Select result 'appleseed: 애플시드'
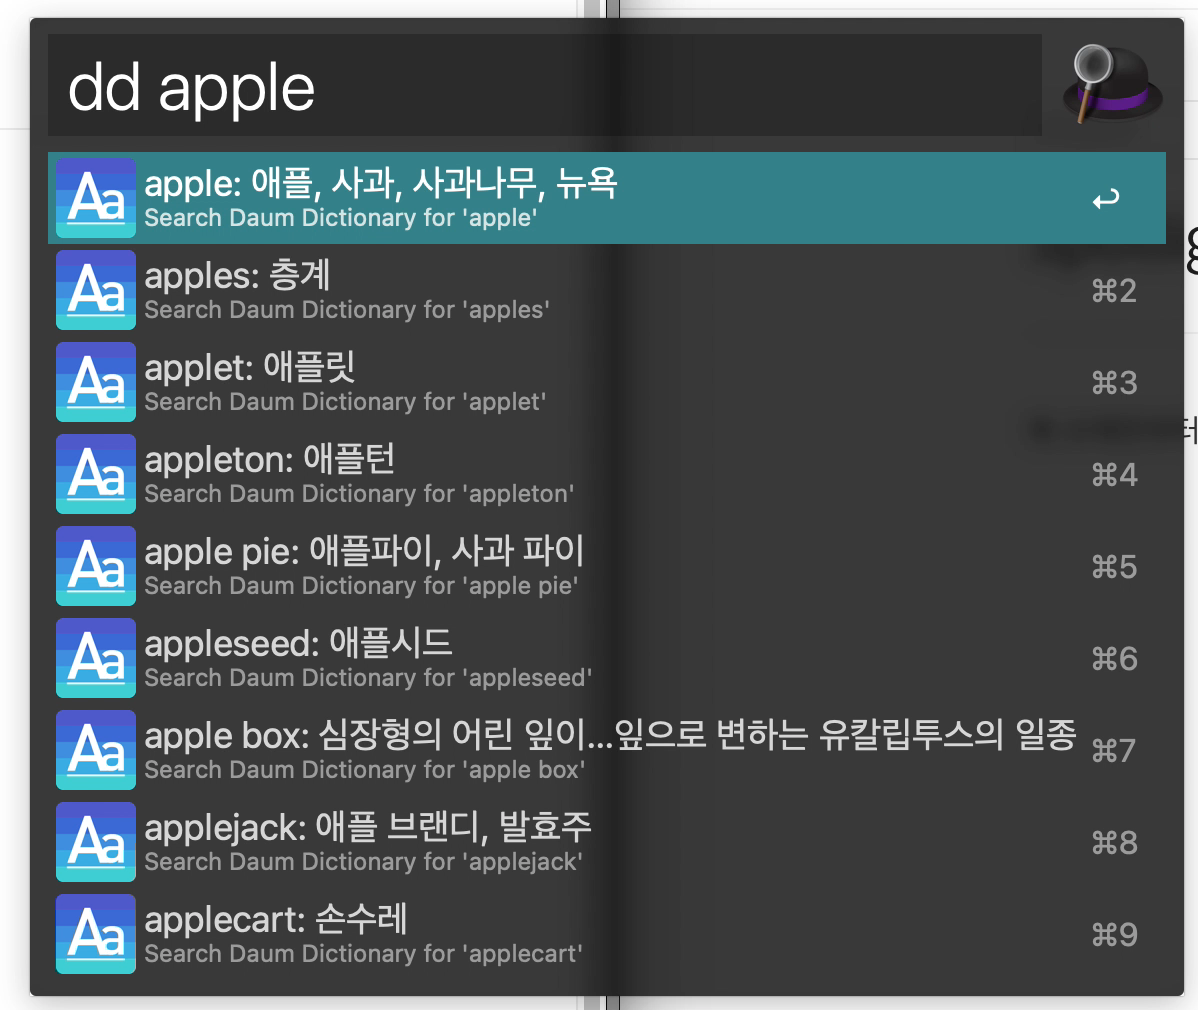The height and width of the screenshot is (1010, 1198). pyautogui.click(x=607, y=658)
